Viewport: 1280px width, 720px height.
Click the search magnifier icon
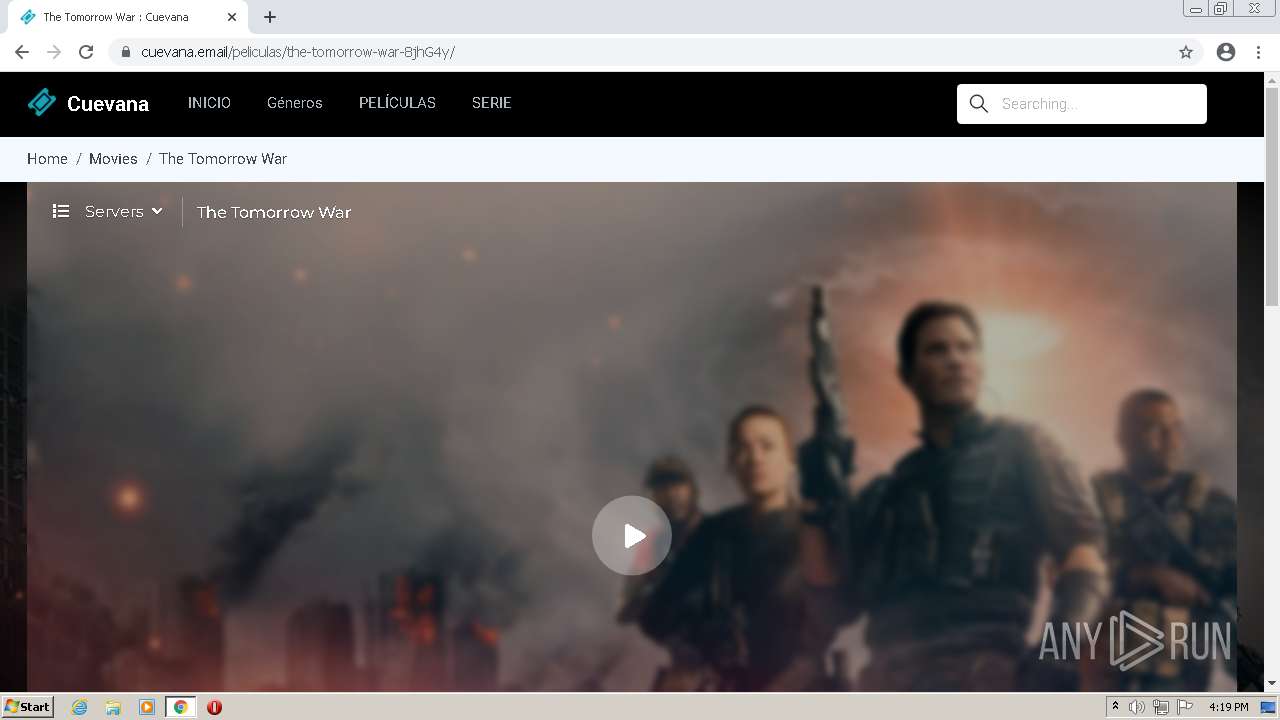979,104
